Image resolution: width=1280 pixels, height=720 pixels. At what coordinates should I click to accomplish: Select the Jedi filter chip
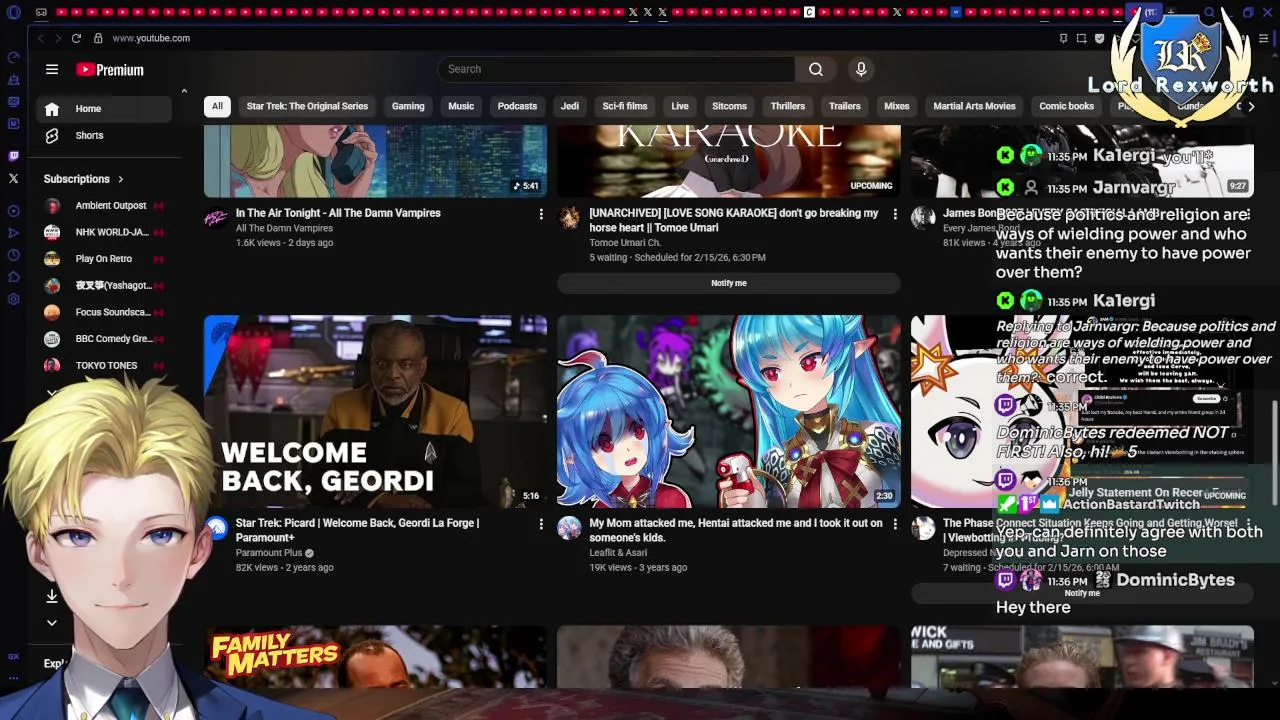pos(570,106)
